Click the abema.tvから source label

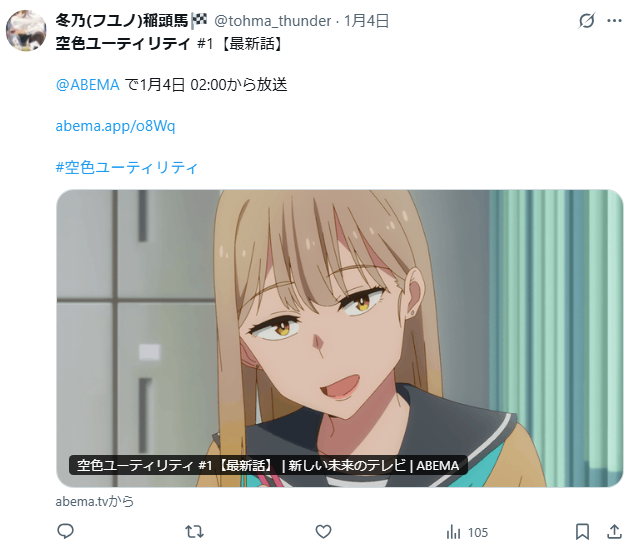[x=95, y=501]
